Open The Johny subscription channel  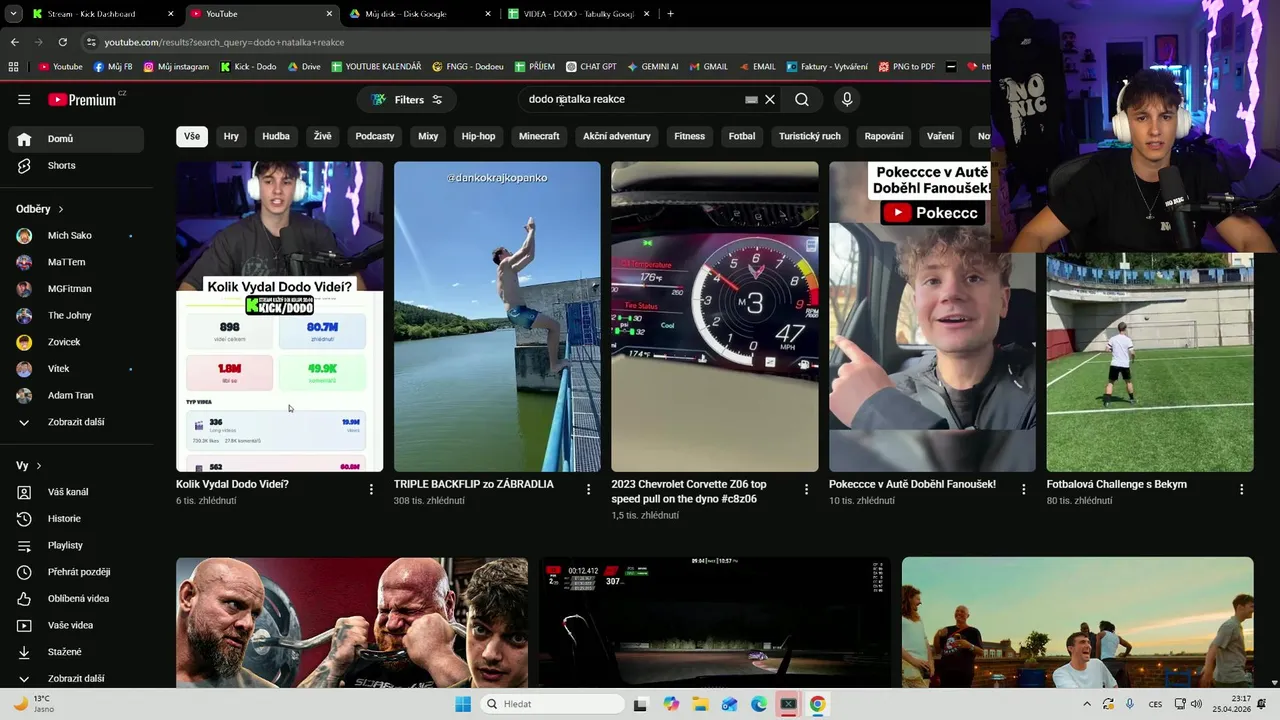tap(76, 316)
